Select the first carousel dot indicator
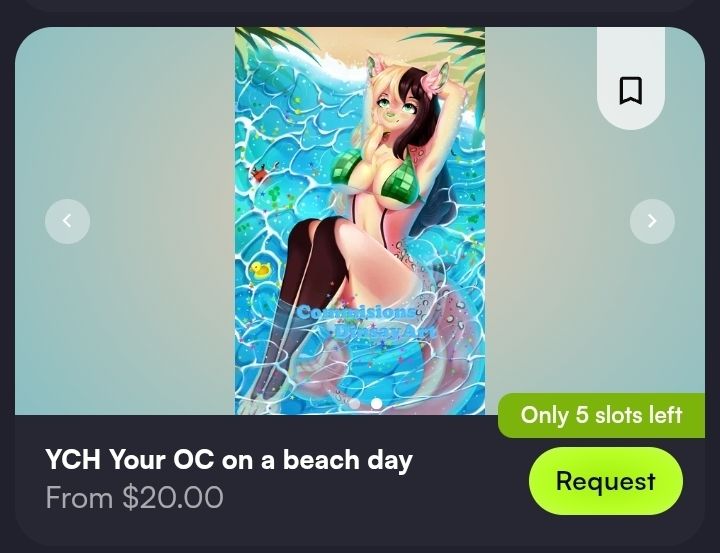 coord(354,403)
